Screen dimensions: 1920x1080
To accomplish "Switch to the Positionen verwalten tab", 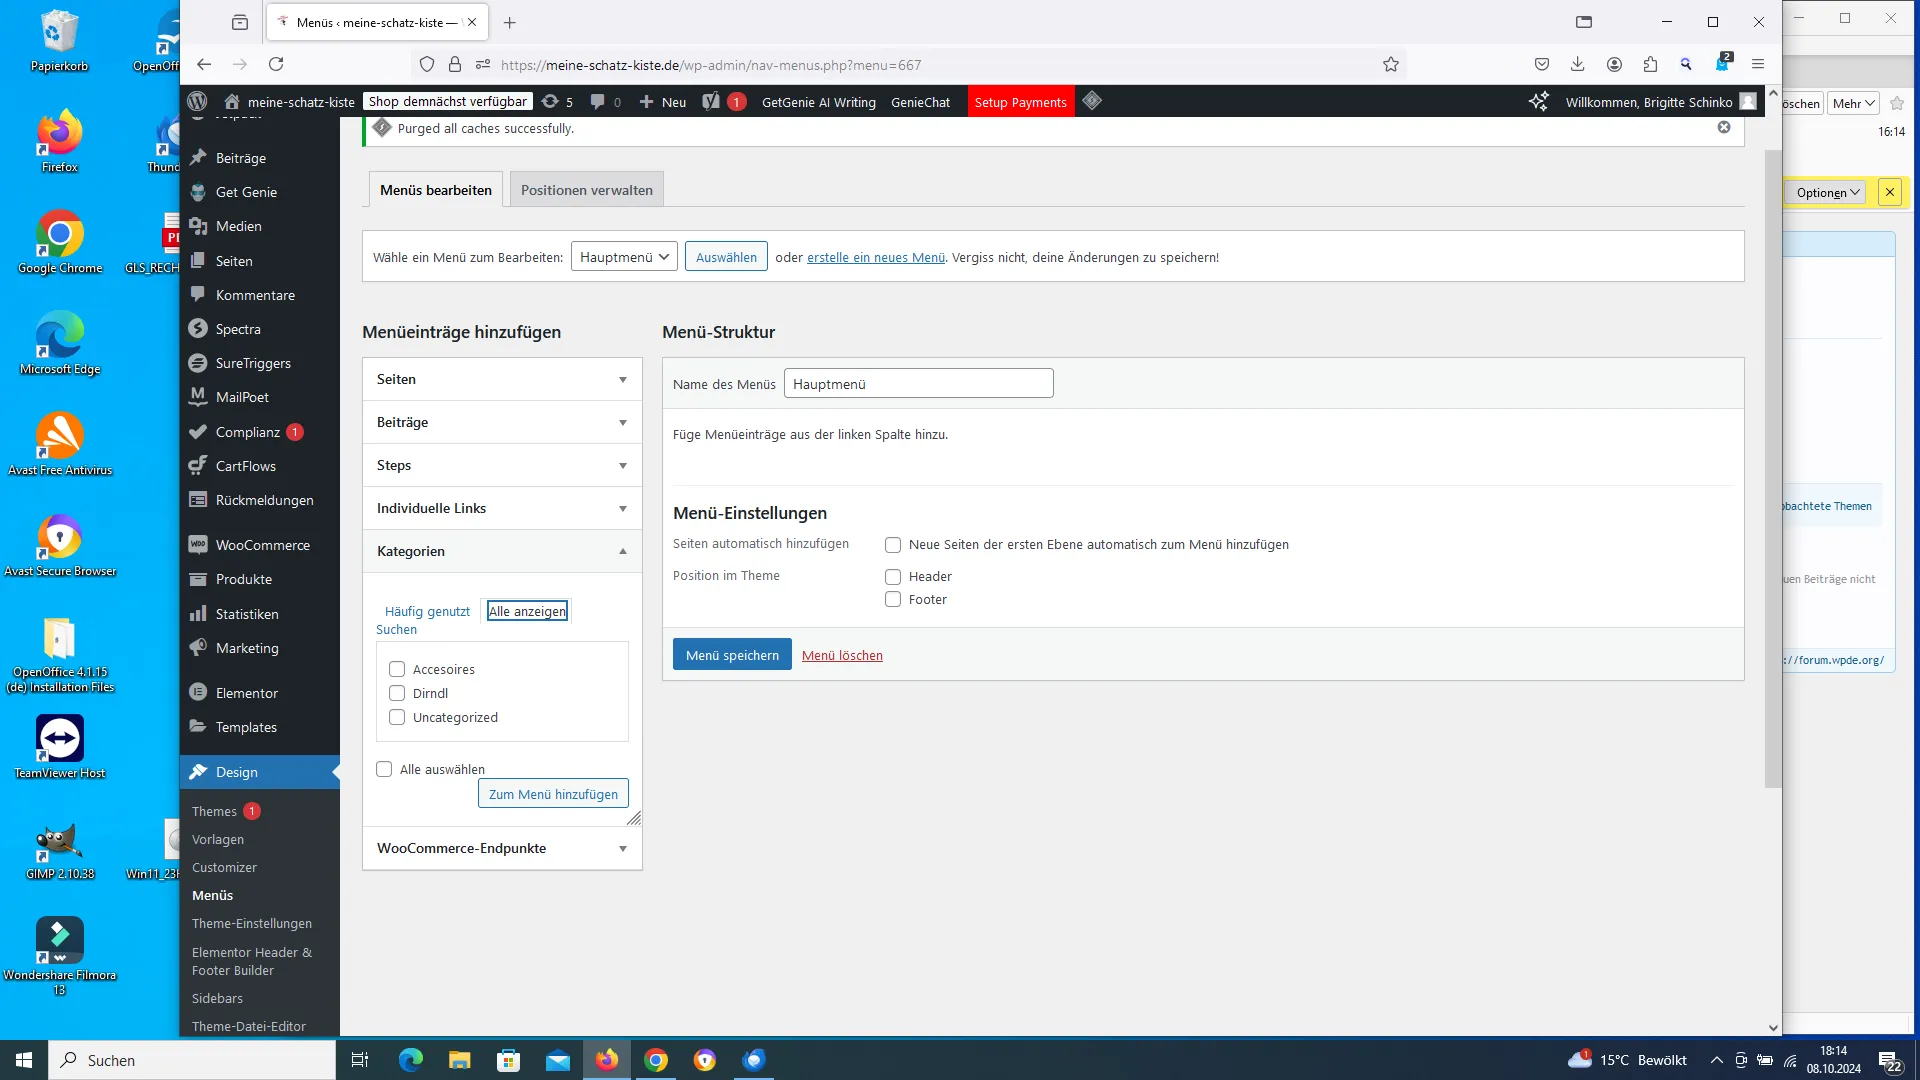I will click(586, 190).
